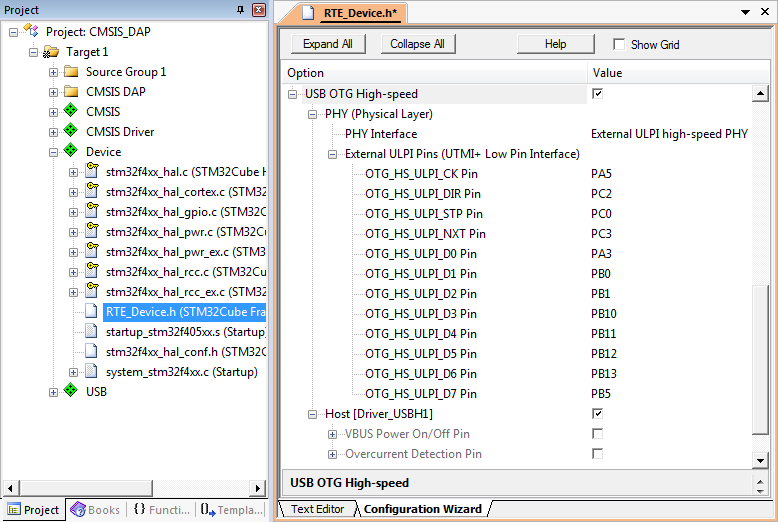Close the RTE_Device.h editor tab
This screenshot has width=778, height=522.
click(x=765, y=11)
